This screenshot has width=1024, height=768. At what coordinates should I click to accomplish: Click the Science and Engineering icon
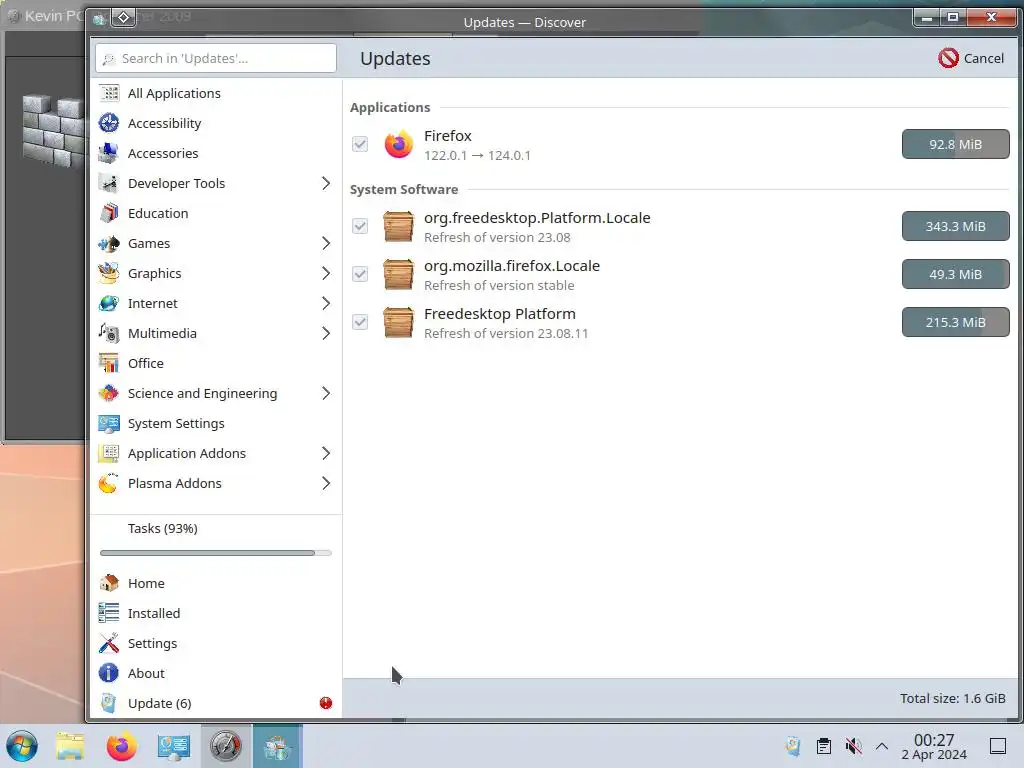(x=108, y=394)
